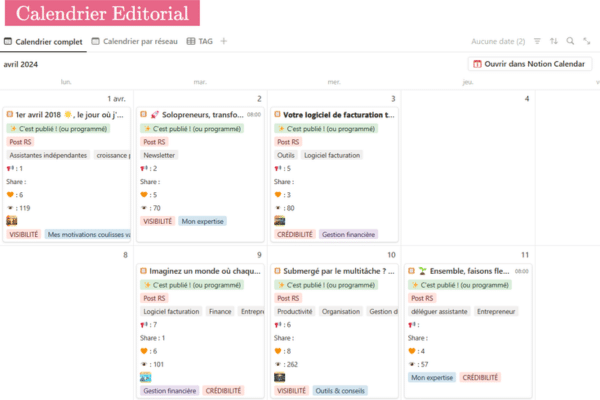Click Outils tag on Votre logiciel card
600x400 pixels.
[x=286, y=155]
